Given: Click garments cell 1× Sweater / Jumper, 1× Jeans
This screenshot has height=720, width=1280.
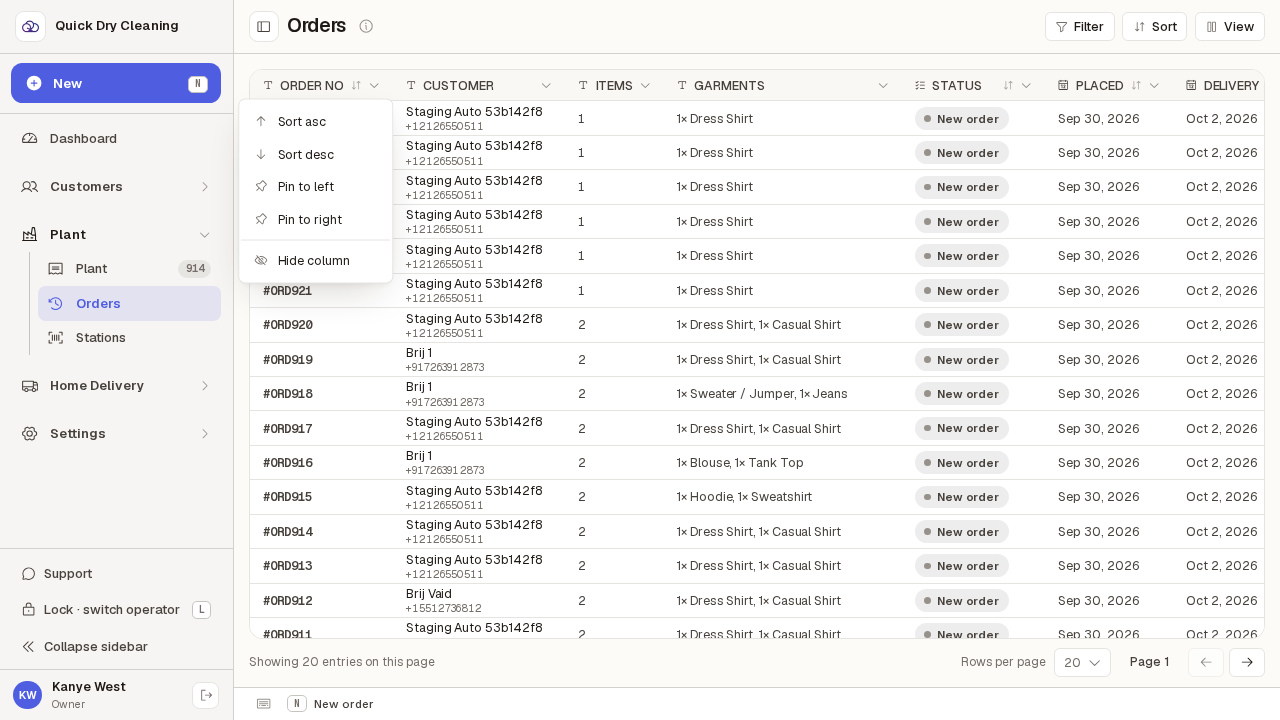Looking at the screenshot, I should click(762, 394).
